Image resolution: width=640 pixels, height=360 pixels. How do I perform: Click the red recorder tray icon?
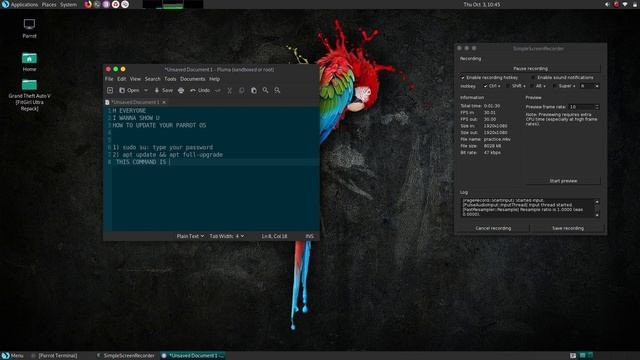(616, 4)
